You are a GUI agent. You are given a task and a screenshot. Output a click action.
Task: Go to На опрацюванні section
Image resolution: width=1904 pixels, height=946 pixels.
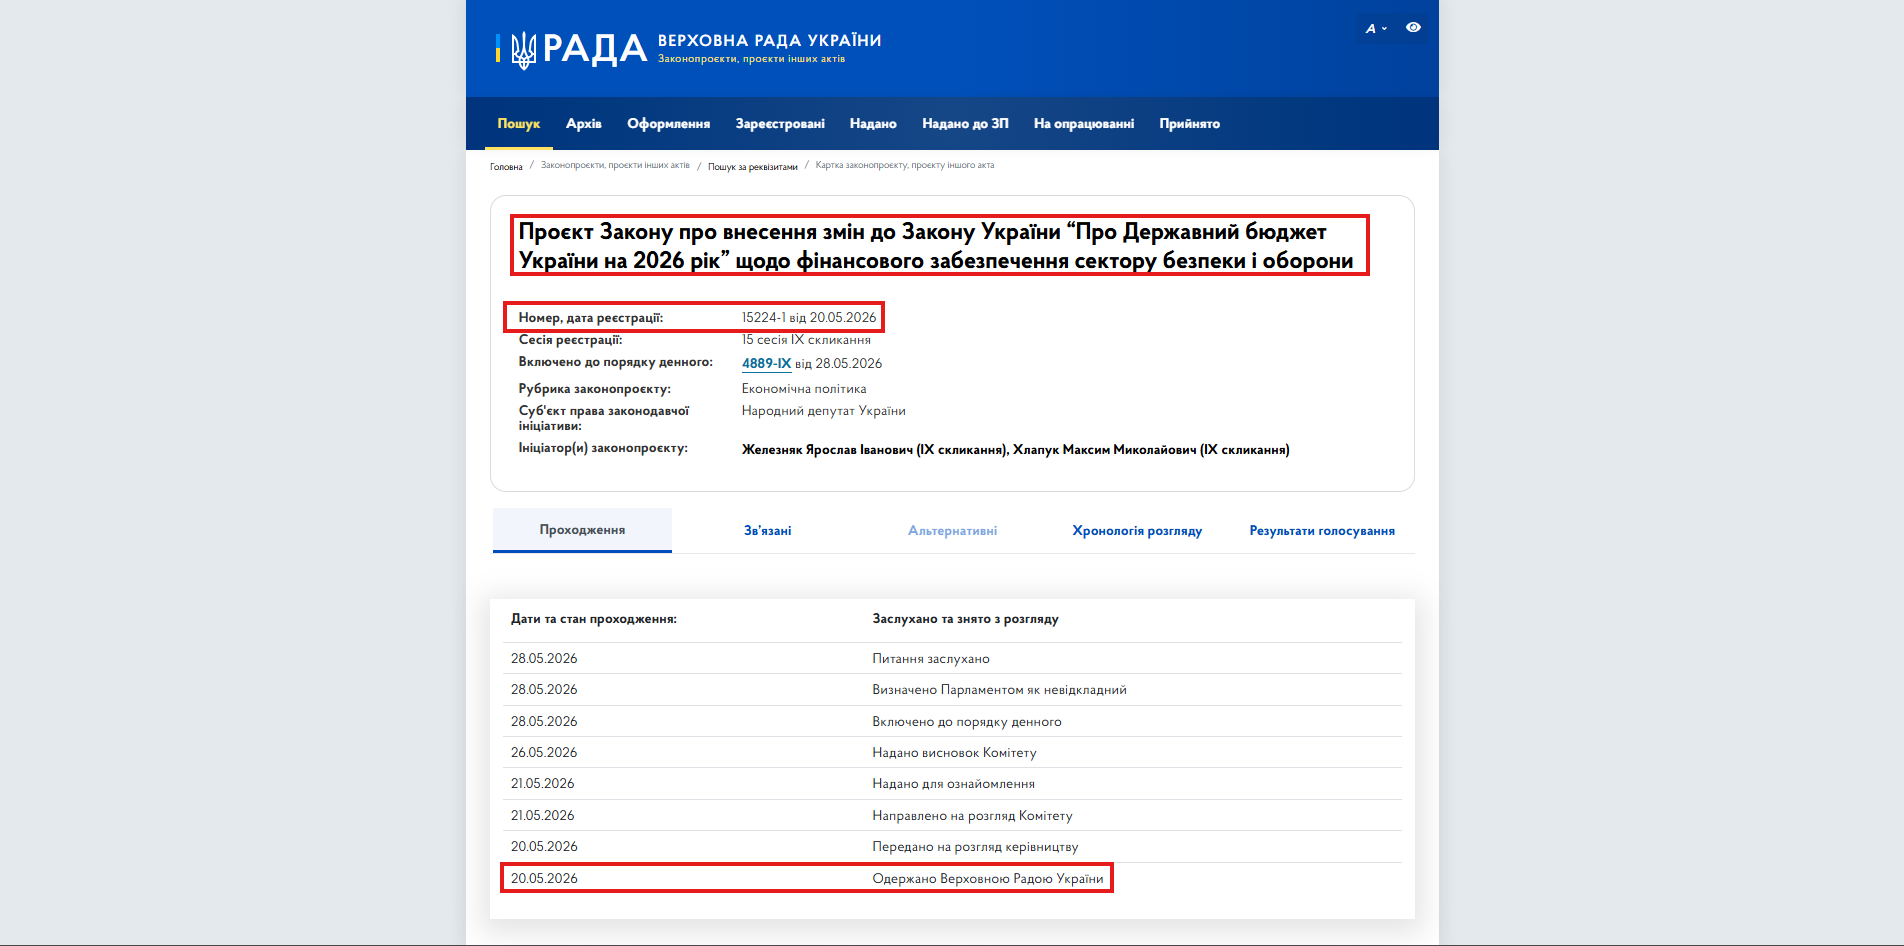pyautogui.click(x=1084, y=124)
